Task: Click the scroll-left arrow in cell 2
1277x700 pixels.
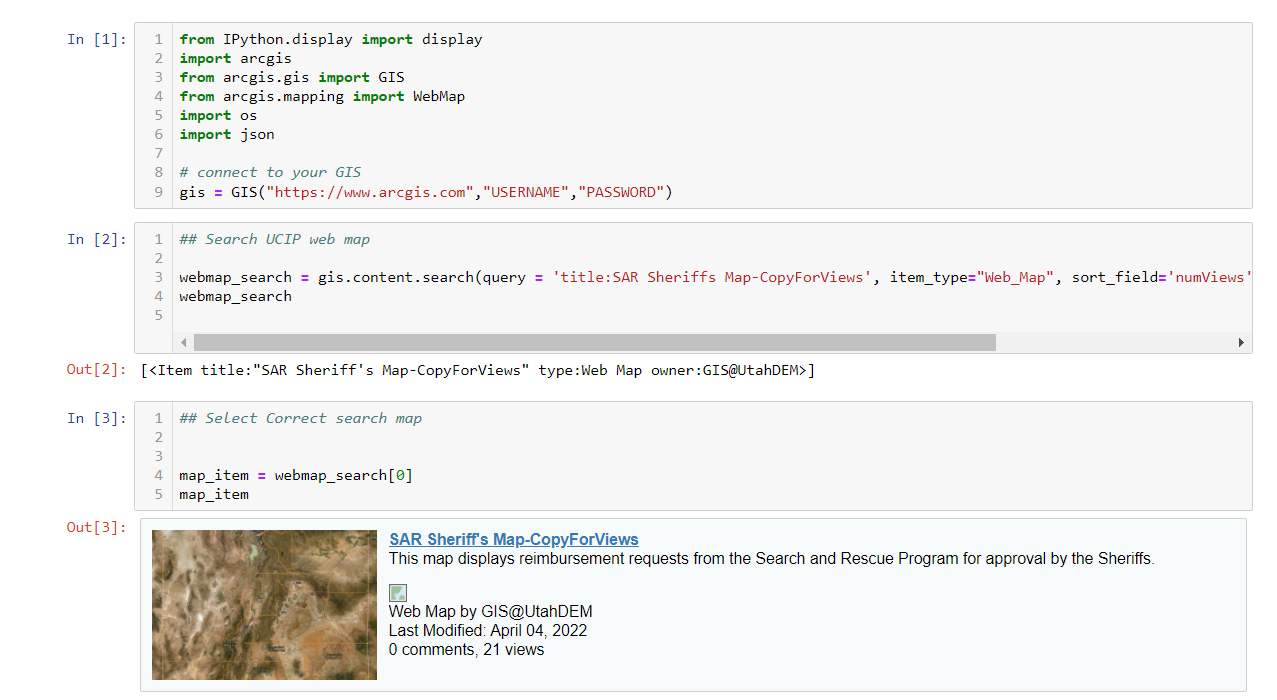Action: [x=184, y=343]
